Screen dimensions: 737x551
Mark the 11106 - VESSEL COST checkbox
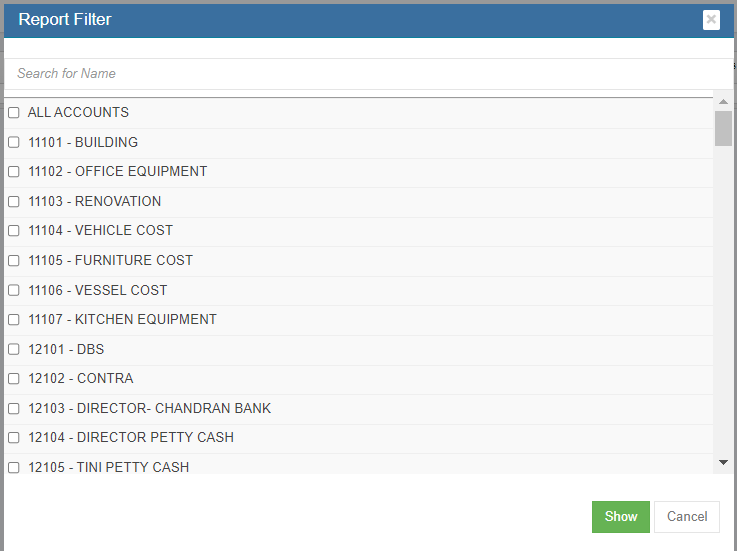14,290
